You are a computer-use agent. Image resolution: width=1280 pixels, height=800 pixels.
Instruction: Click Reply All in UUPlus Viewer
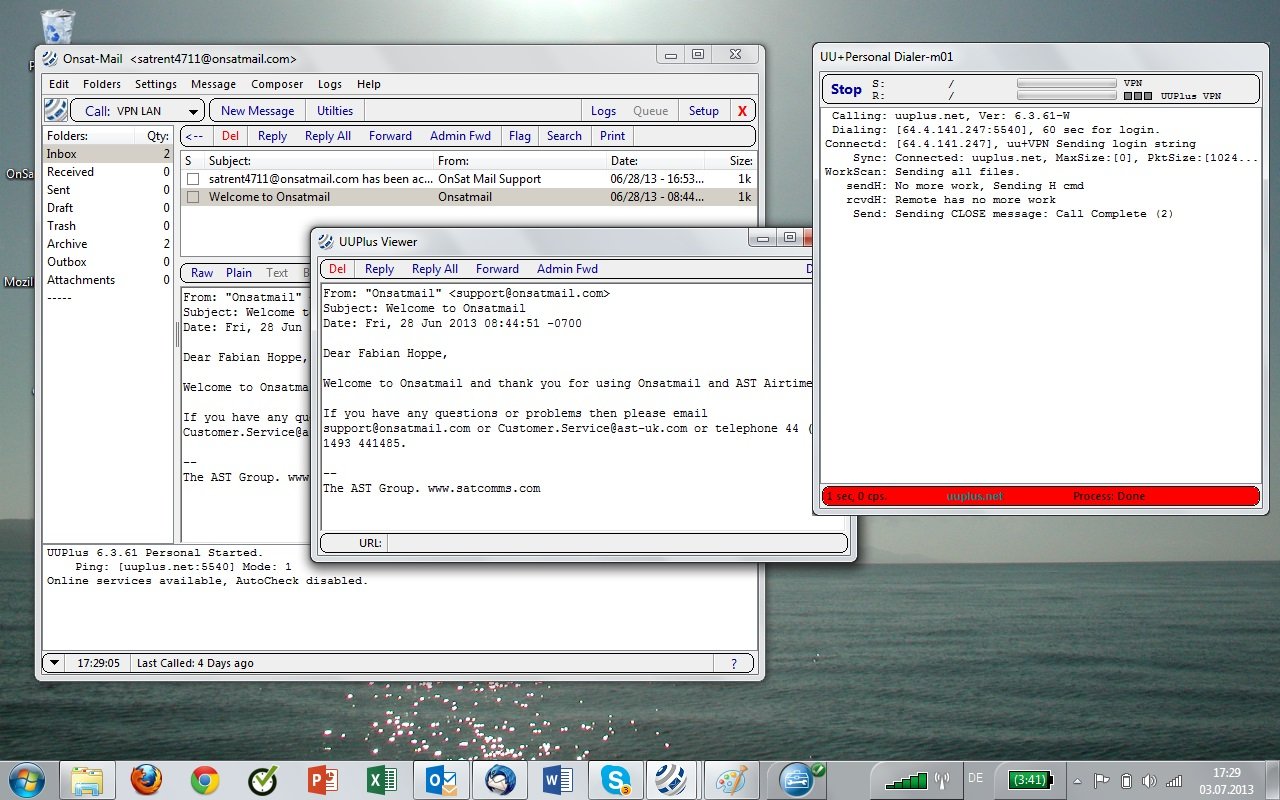(435, 269)
